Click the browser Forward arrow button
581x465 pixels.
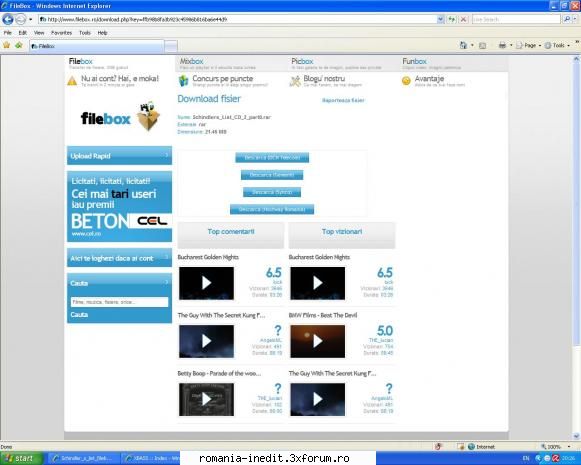click(21, 19)
